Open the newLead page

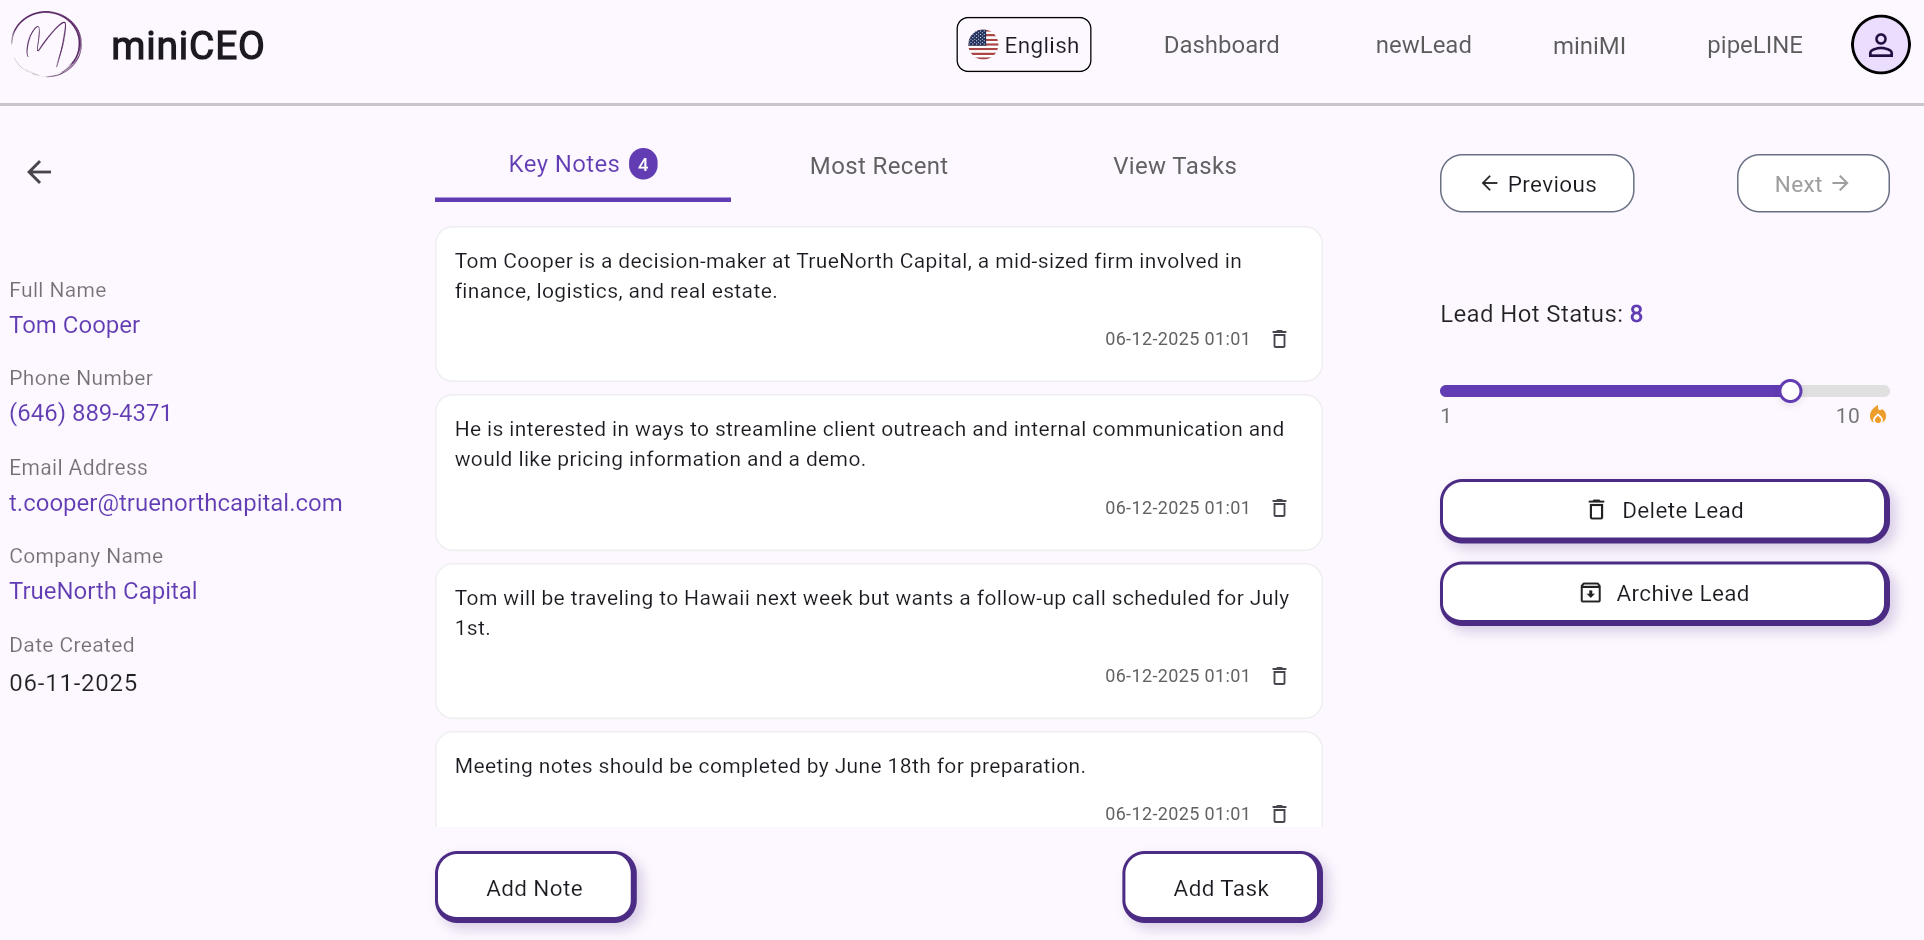point(1423,45)
